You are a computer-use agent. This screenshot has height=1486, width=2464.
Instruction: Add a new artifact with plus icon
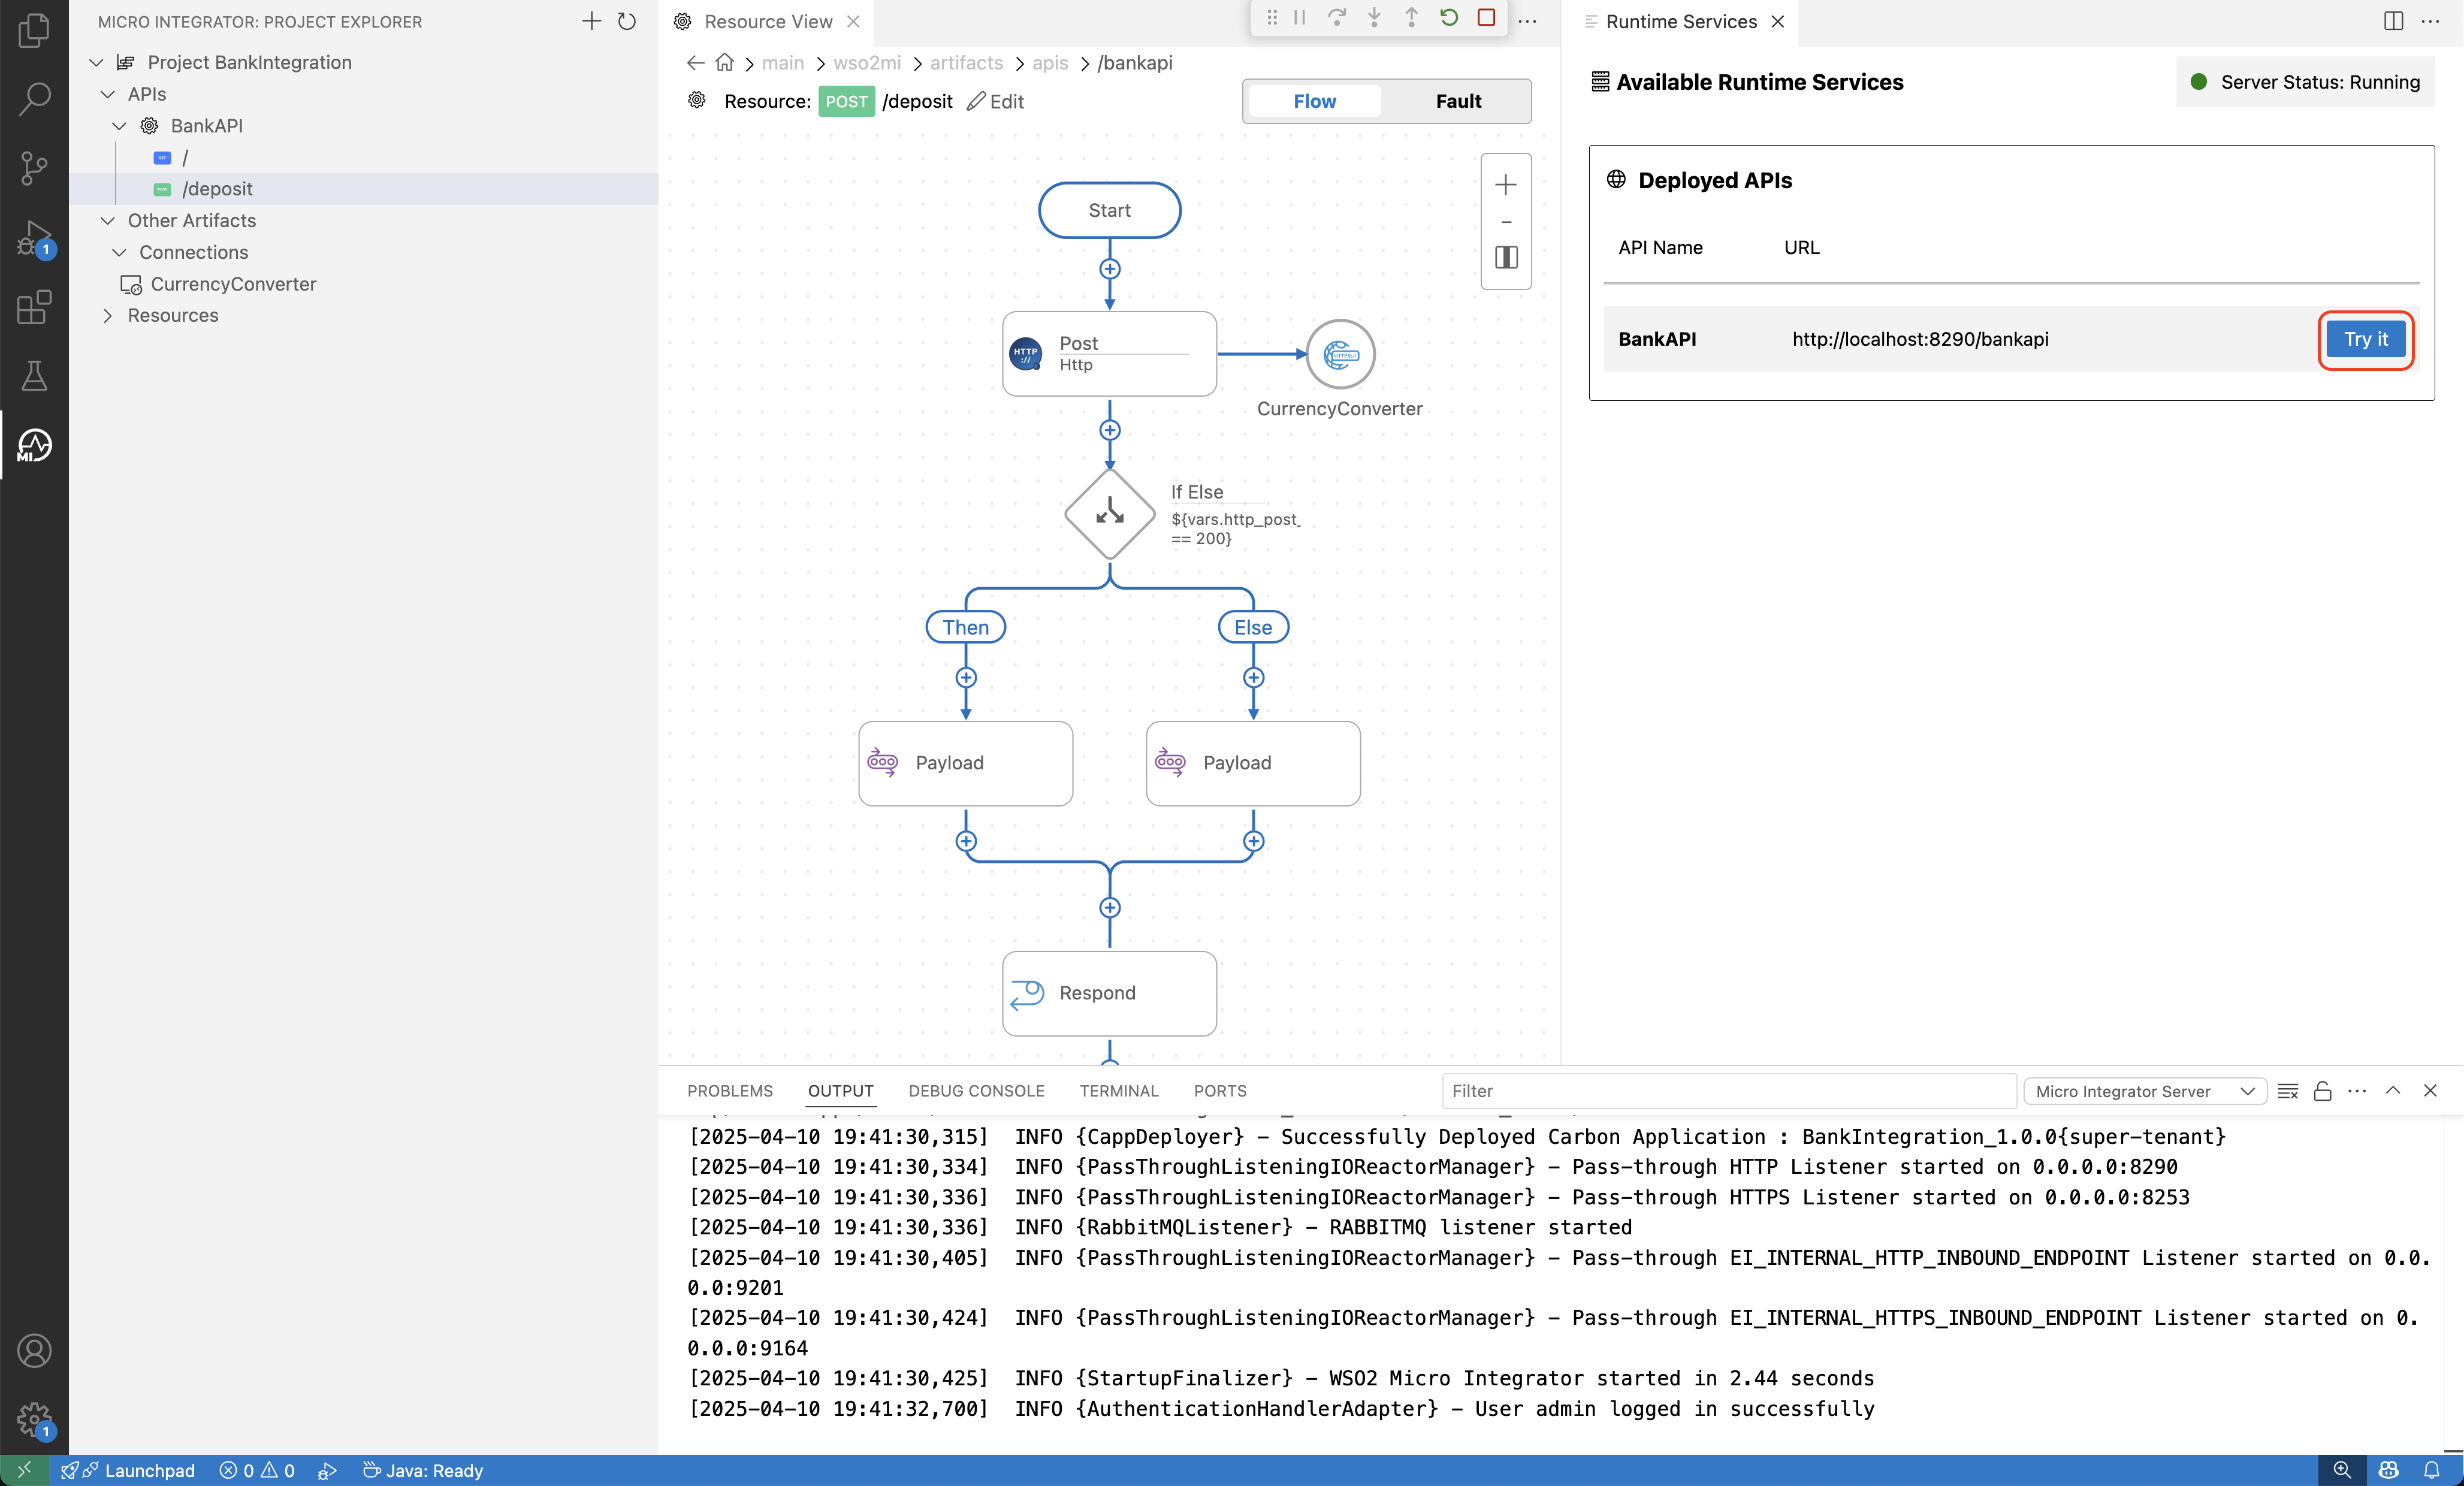pyautogui.click(x=591, y=21)
